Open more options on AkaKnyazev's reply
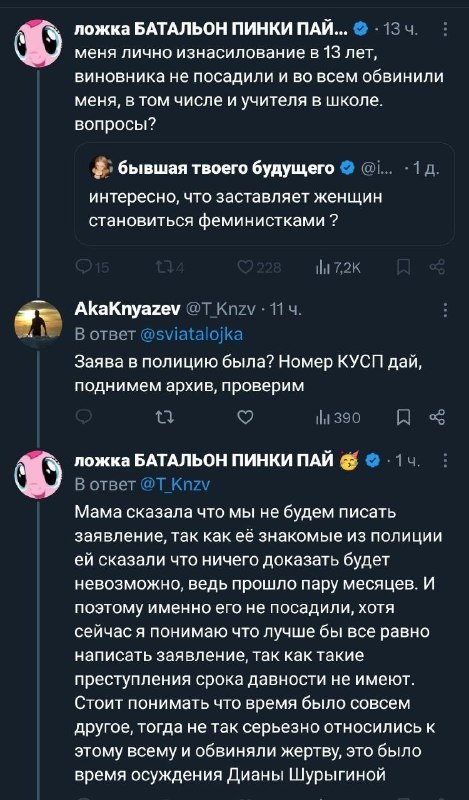The image size is (469, 800). pyautogui.click(x=445, y=310)
